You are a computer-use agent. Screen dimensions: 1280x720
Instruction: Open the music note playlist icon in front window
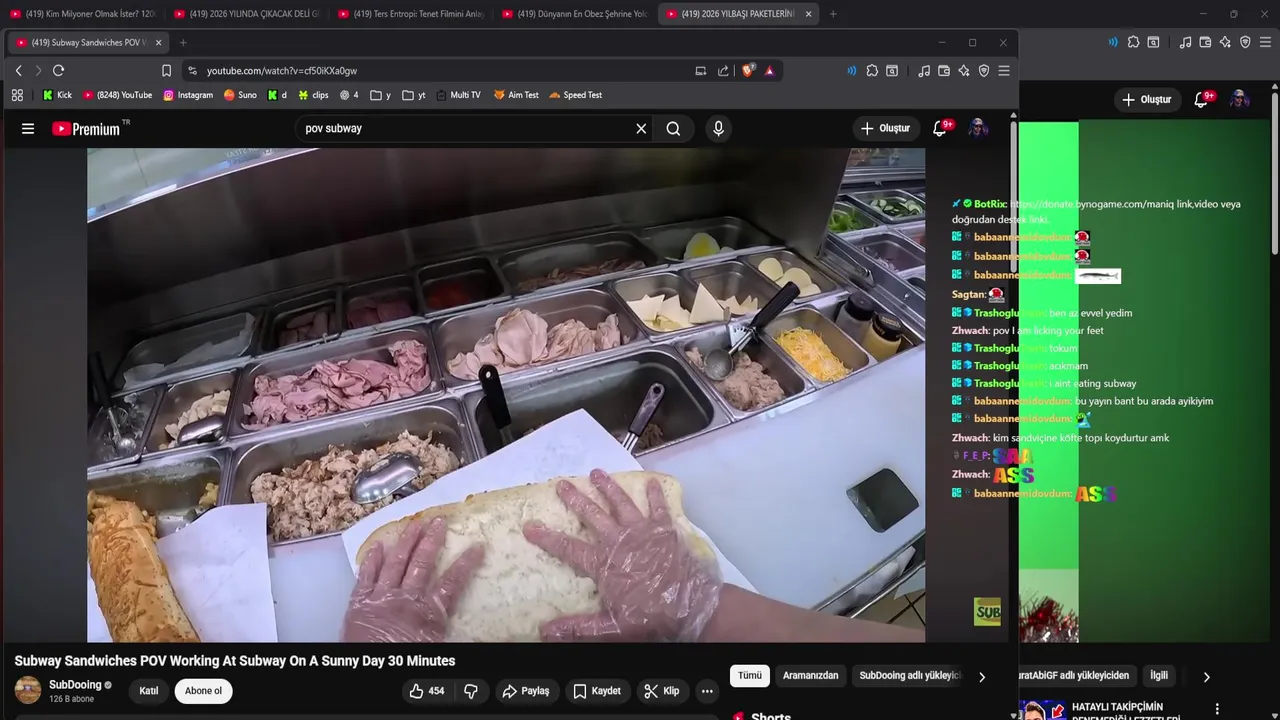point(924,70)
